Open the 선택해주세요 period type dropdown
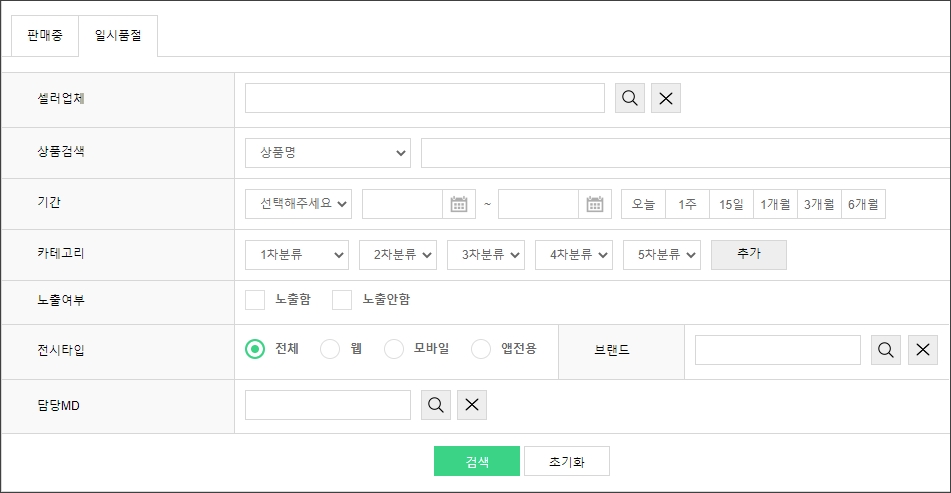Viewport: 951px width, 493px height. click(x=298, y=204)
